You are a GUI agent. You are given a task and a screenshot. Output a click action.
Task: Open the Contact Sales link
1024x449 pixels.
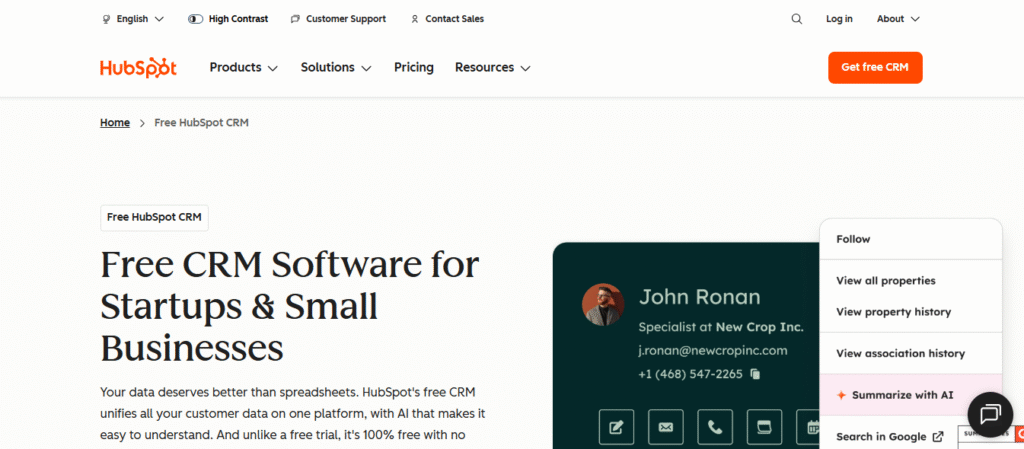tap(447, 19)
